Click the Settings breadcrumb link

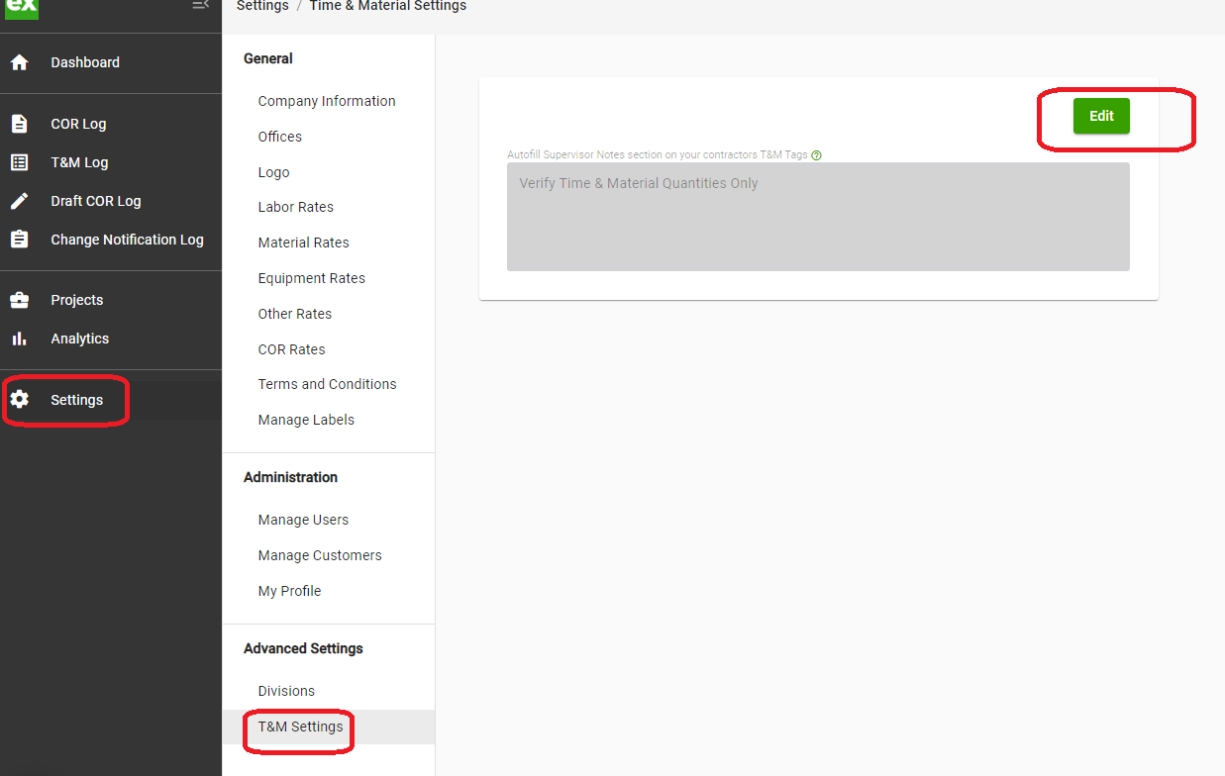(261, 6)
